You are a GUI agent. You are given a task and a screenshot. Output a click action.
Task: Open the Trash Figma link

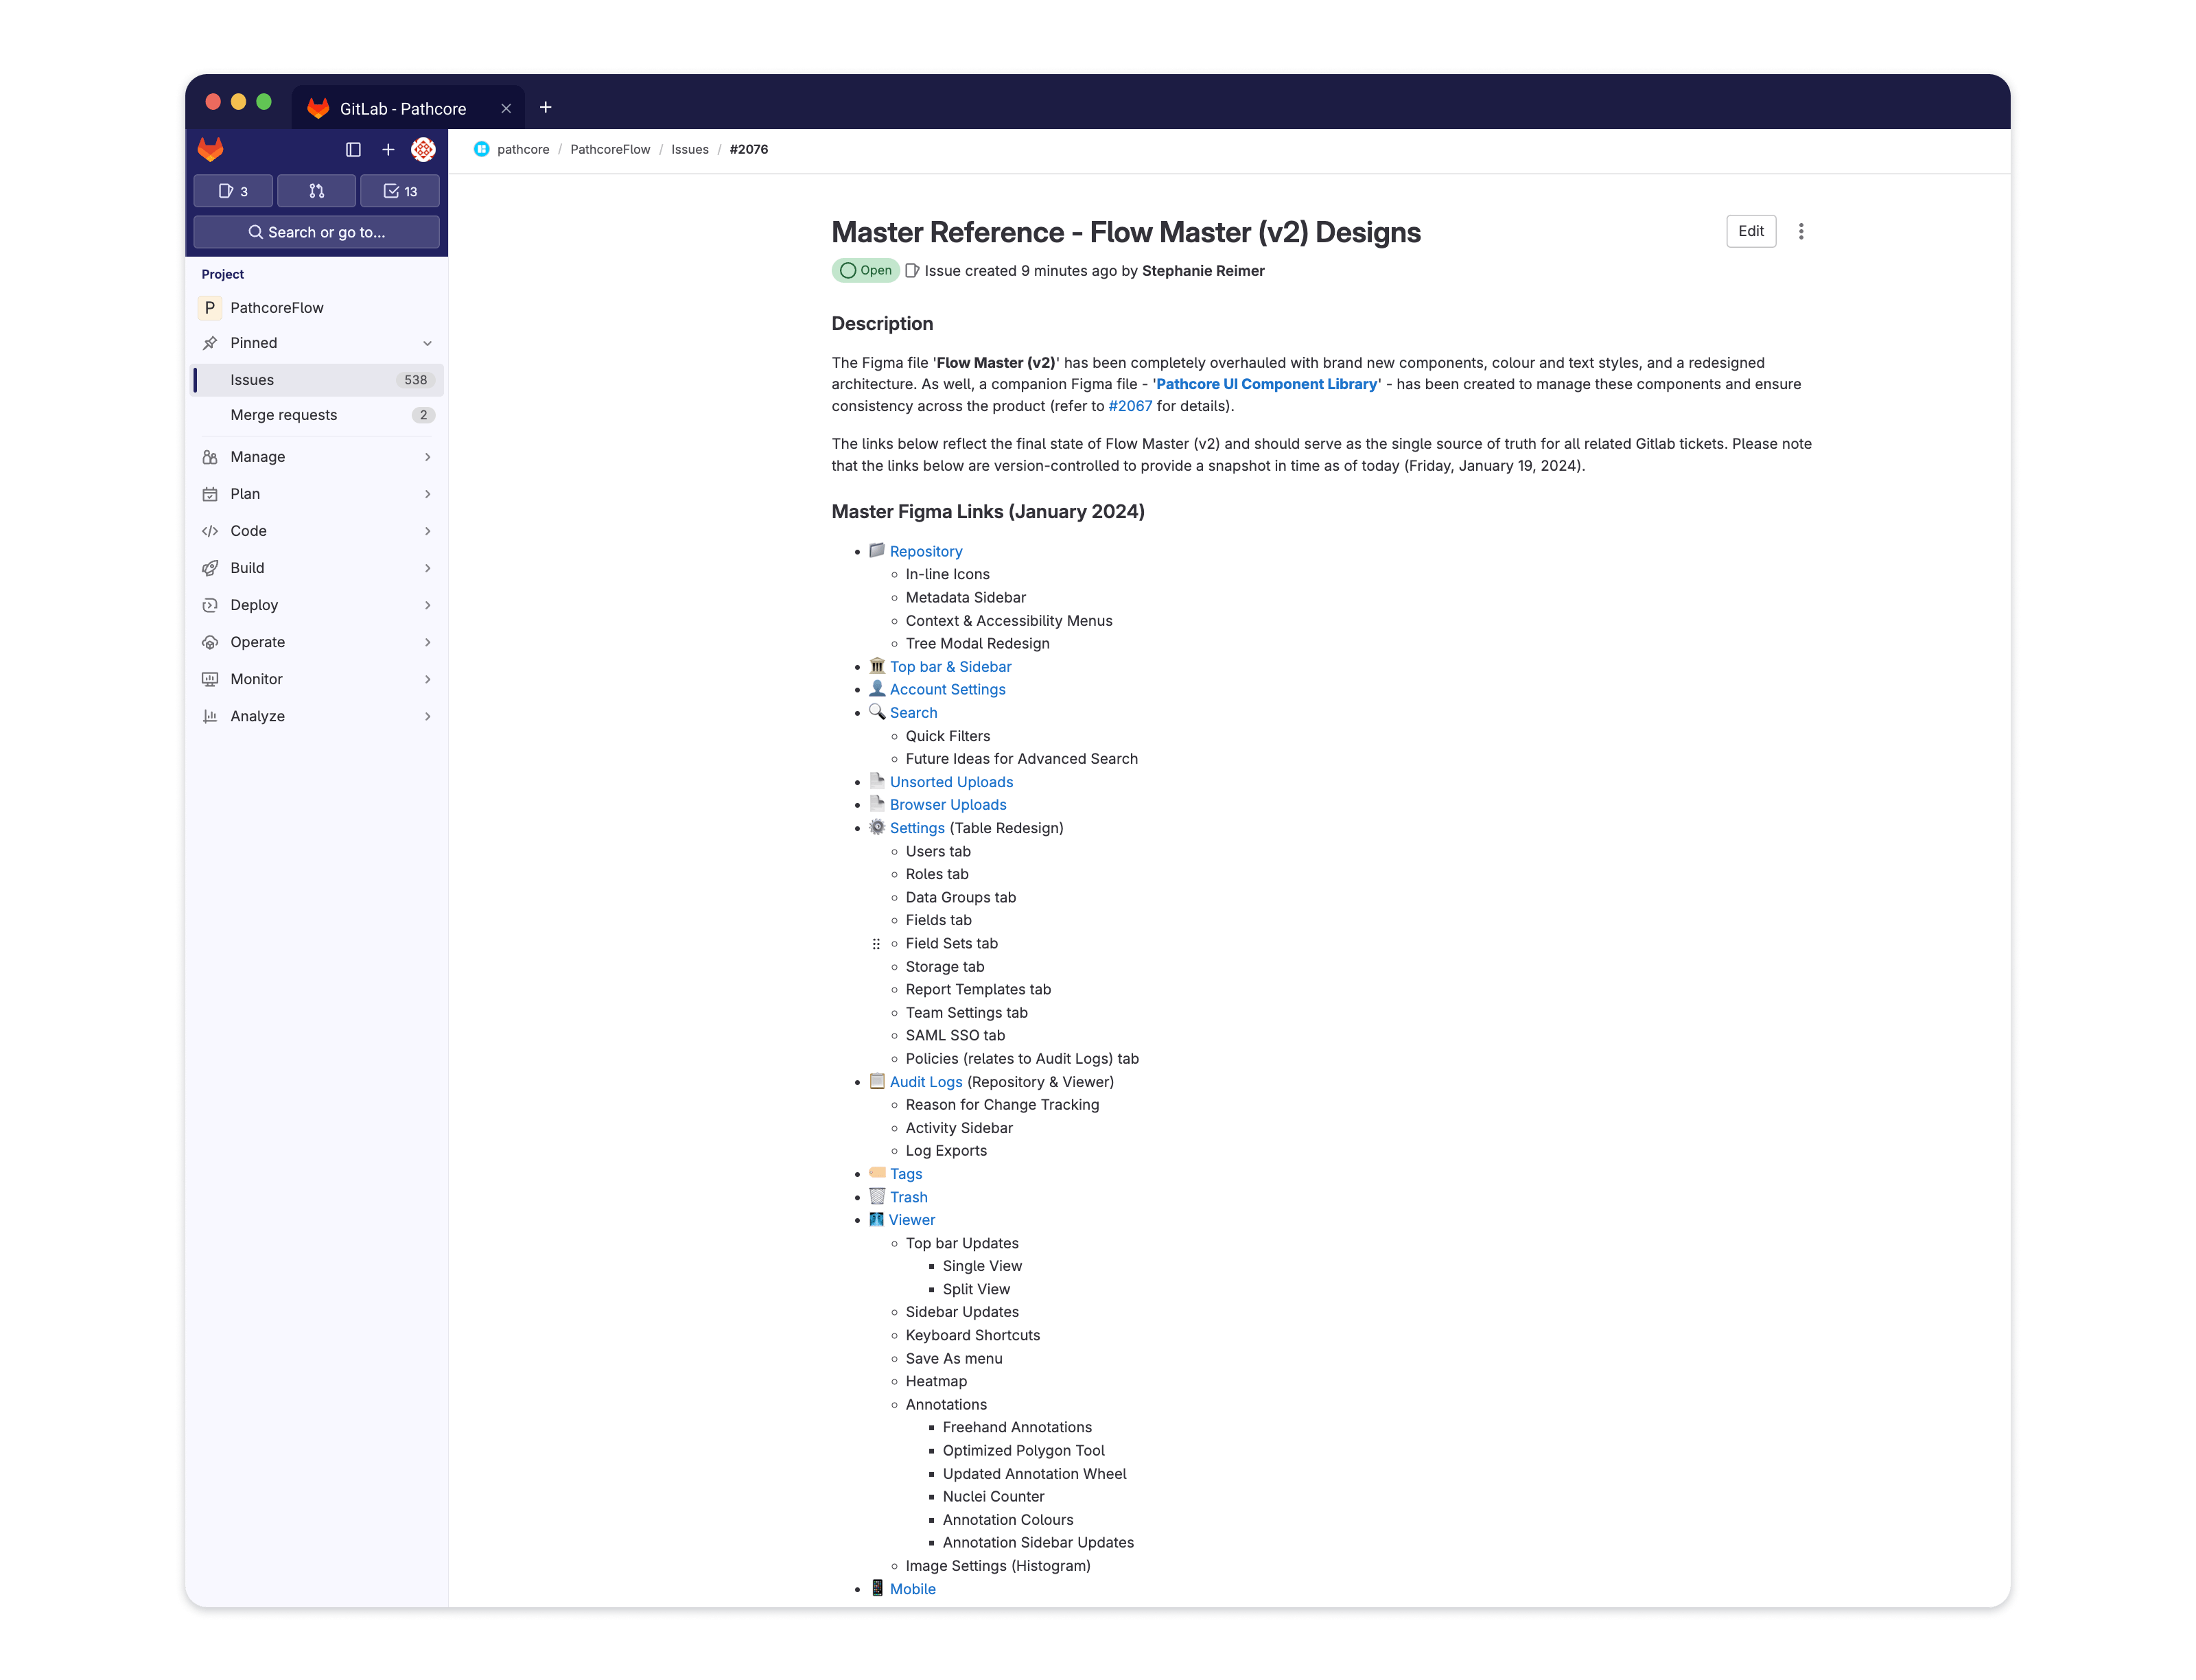(x=908, y=1197)
